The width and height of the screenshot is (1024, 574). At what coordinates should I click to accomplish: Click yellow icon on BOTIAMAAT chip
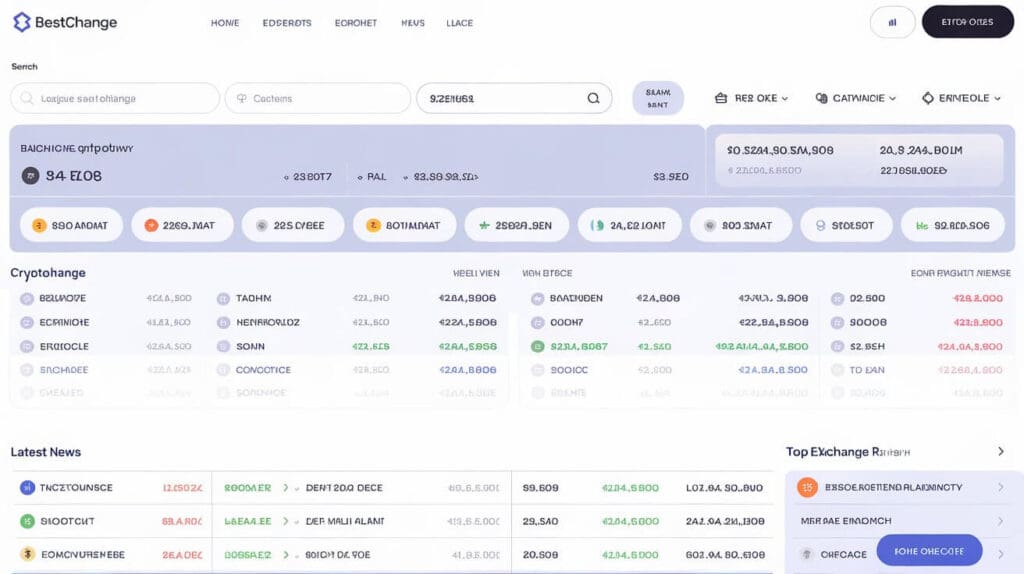pos(373,225)
